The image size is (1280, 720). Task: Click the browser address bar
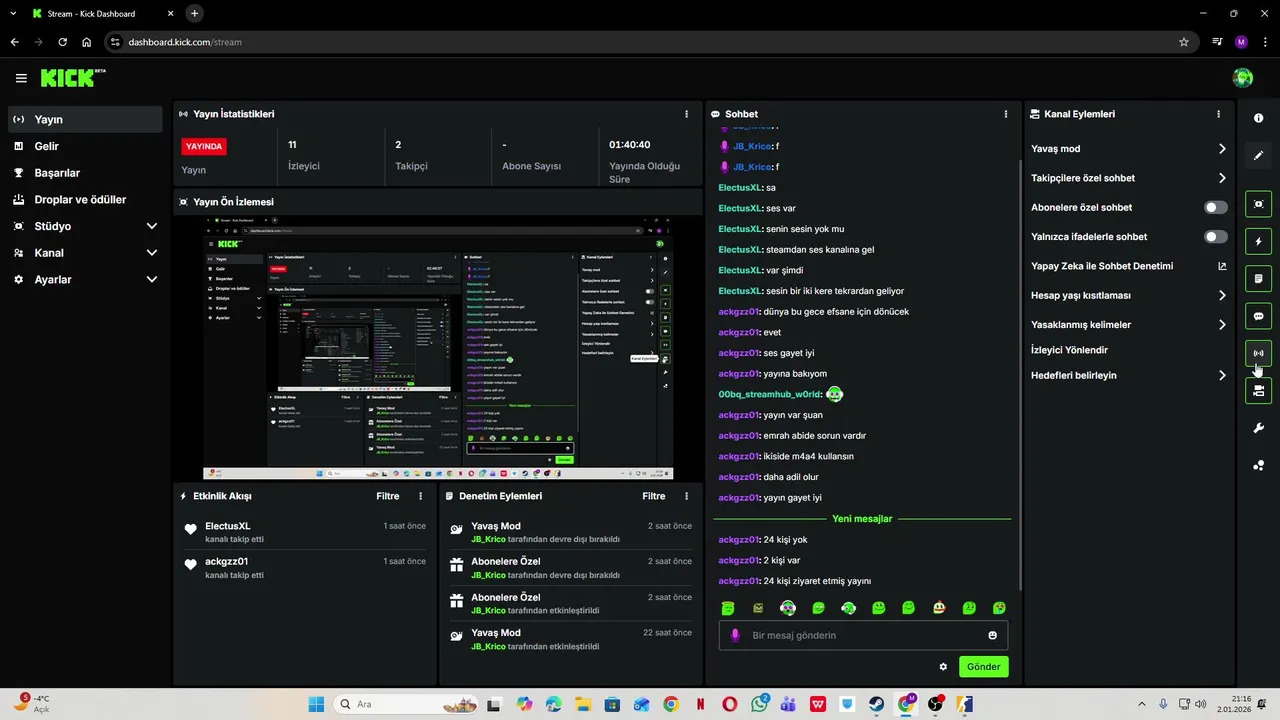[650, 42]
